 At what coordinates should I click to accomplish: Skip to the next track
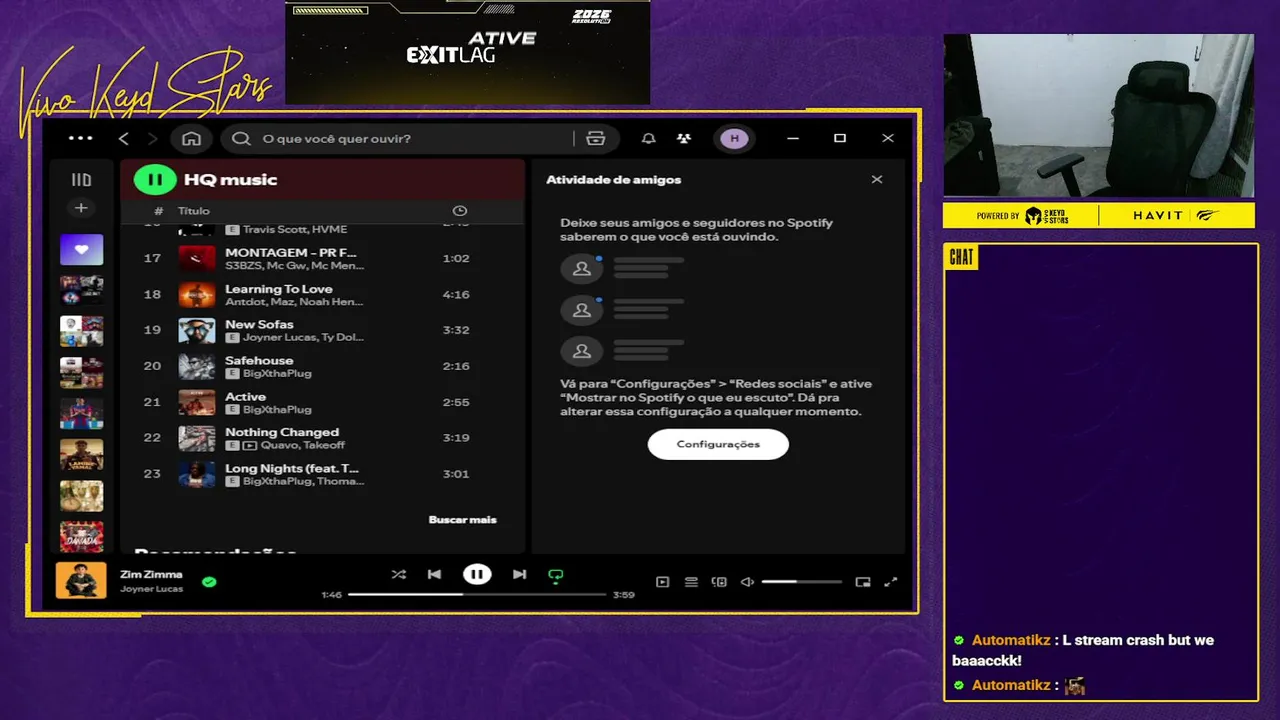coord(519,574)
